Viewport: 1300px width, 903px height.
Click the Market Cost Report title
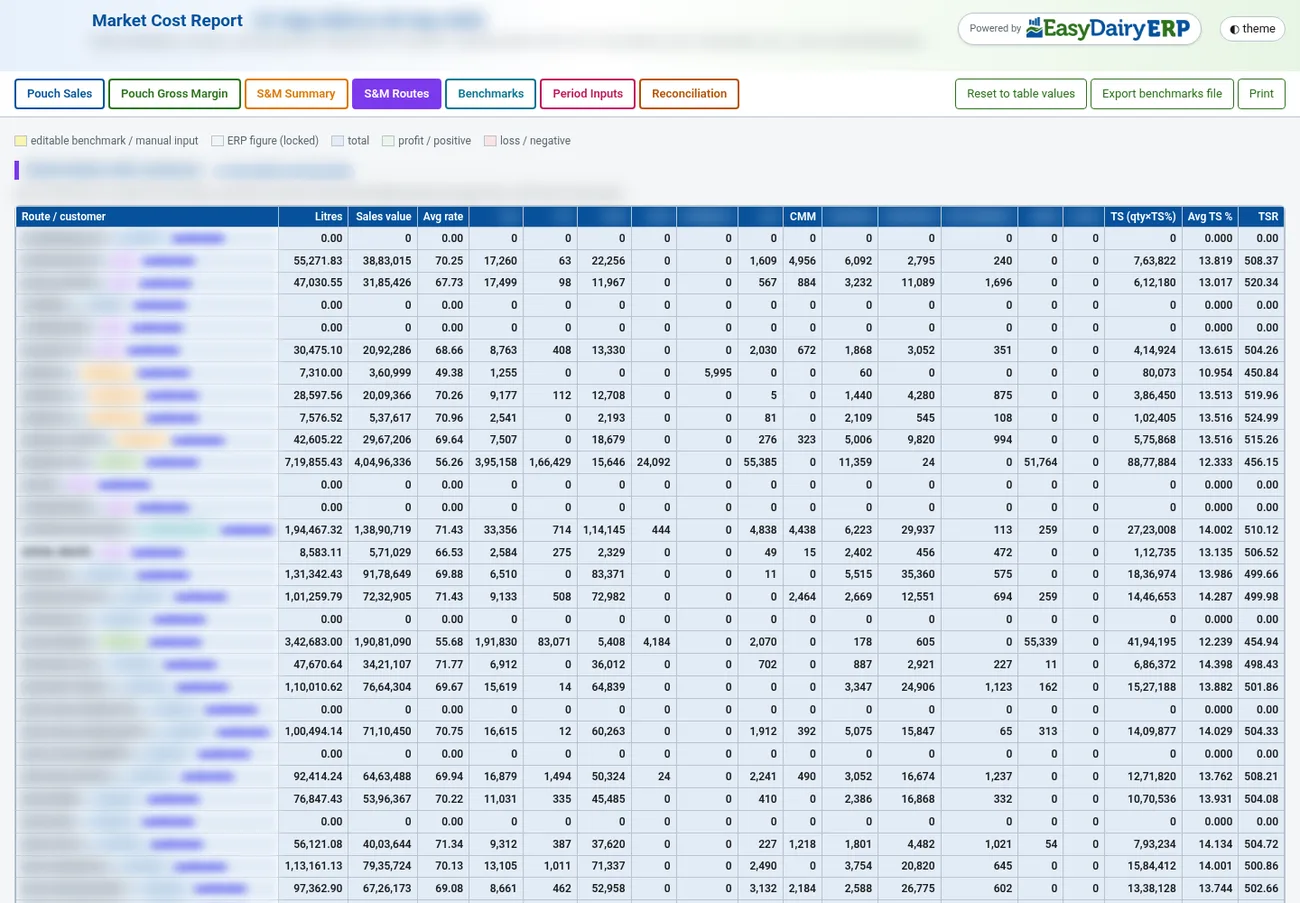pyautogui.click(x=167, y=20)
